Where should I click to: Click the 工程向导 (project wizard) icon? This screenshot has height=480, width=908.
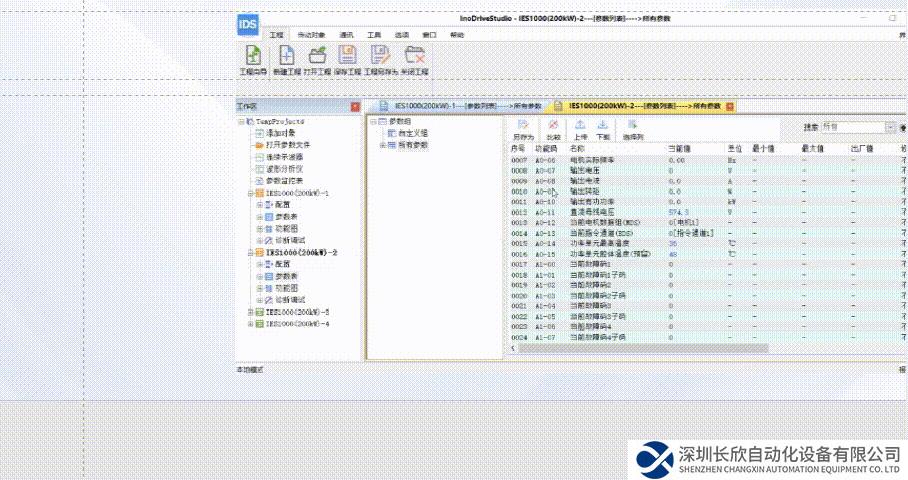(x=253, y=59)
